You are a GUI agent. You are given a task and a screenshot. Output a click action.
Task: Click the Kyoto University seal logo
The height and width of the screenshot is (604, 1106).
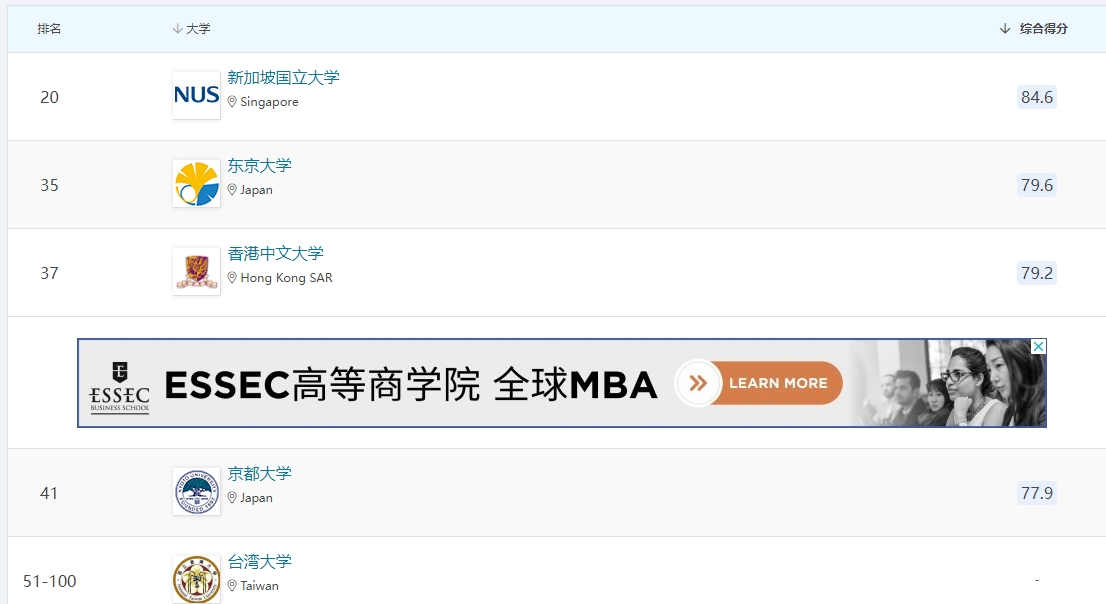[196, 492]
